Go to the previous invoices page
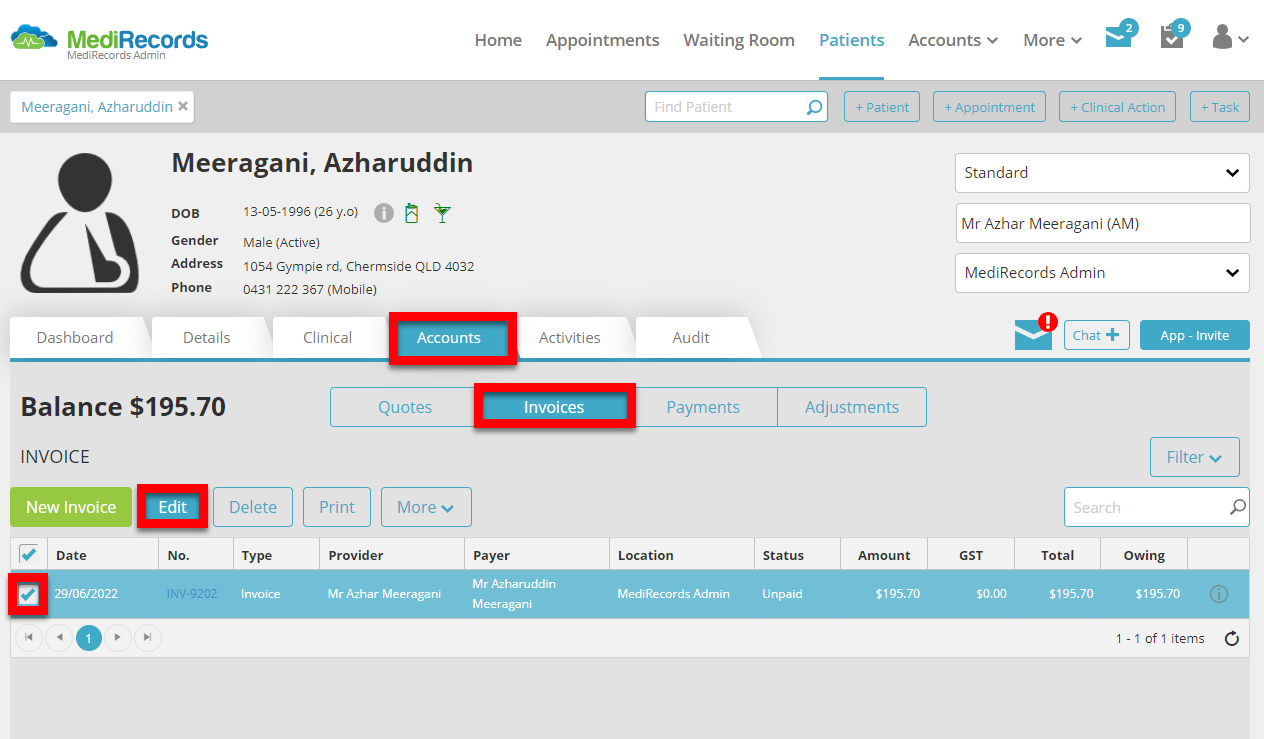 (59, 638)
